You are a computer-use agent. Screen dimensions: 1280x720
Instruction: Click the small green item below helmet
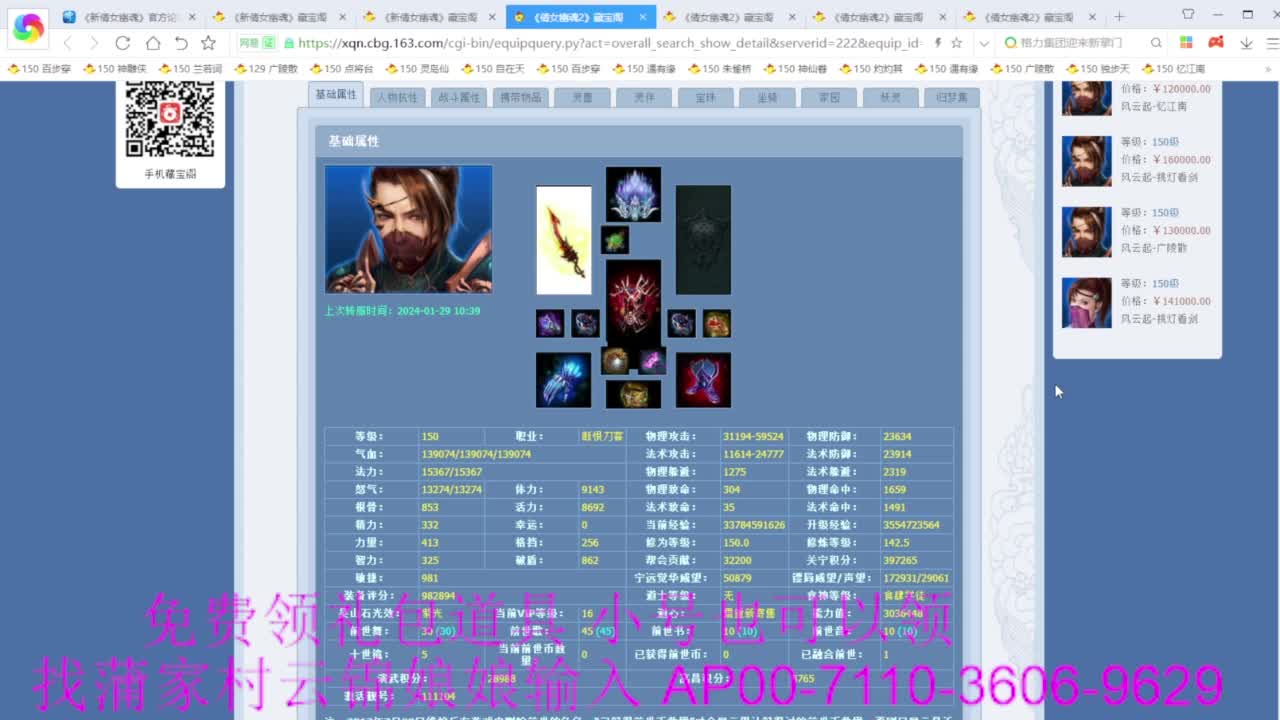click(x=615, y=240)
